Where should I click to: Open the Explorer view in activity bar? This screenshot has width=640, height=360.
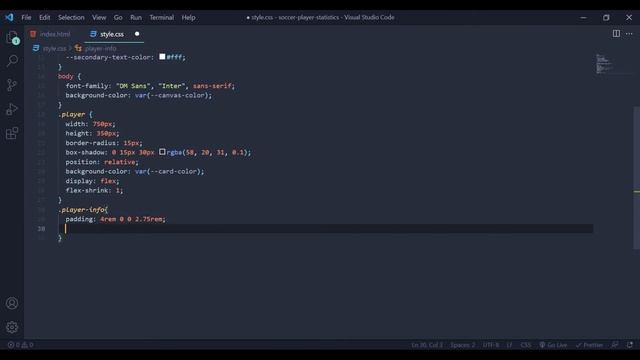12,38
